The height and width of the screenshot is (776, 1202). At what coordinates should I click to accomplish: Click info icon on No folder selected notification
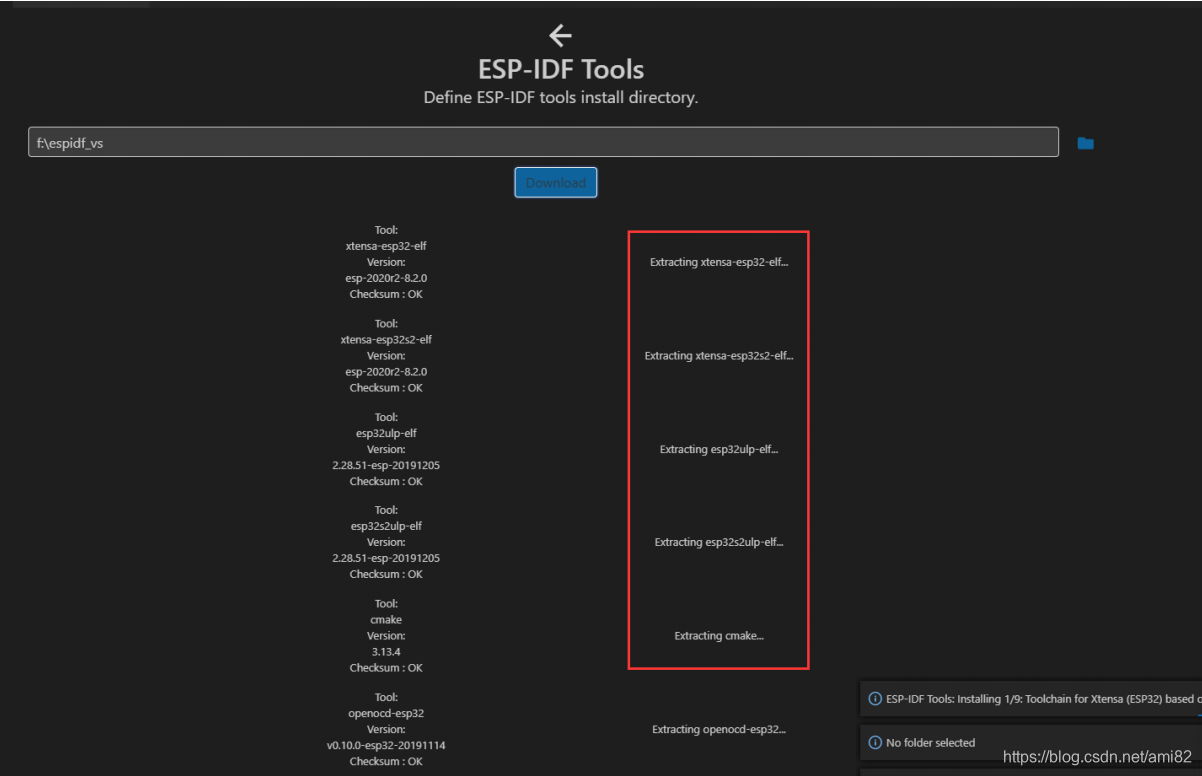(x=875, y=742)
